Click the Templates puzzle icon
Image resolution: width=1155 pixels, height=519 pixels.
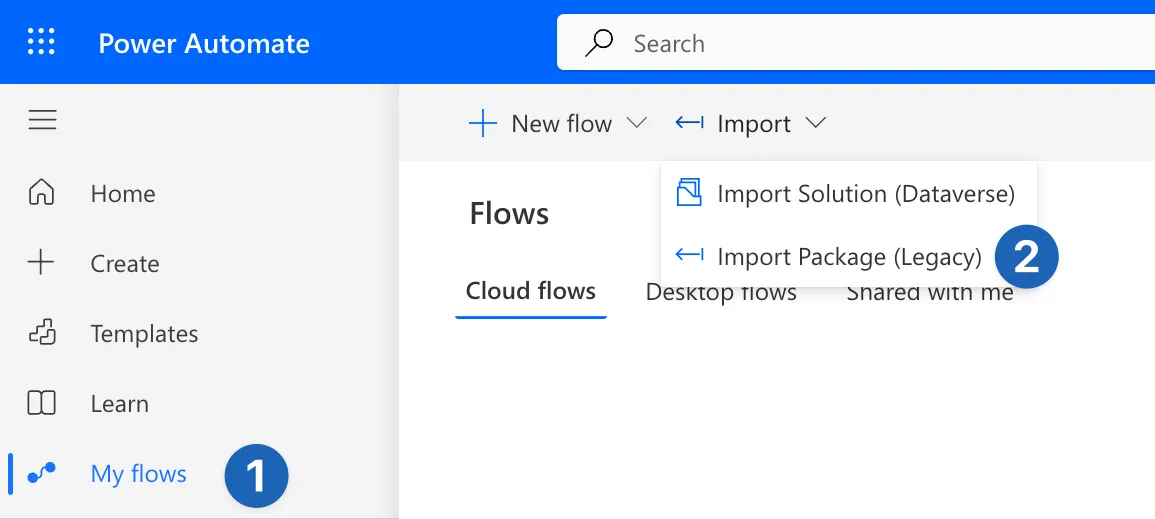(x=41, y=333)
